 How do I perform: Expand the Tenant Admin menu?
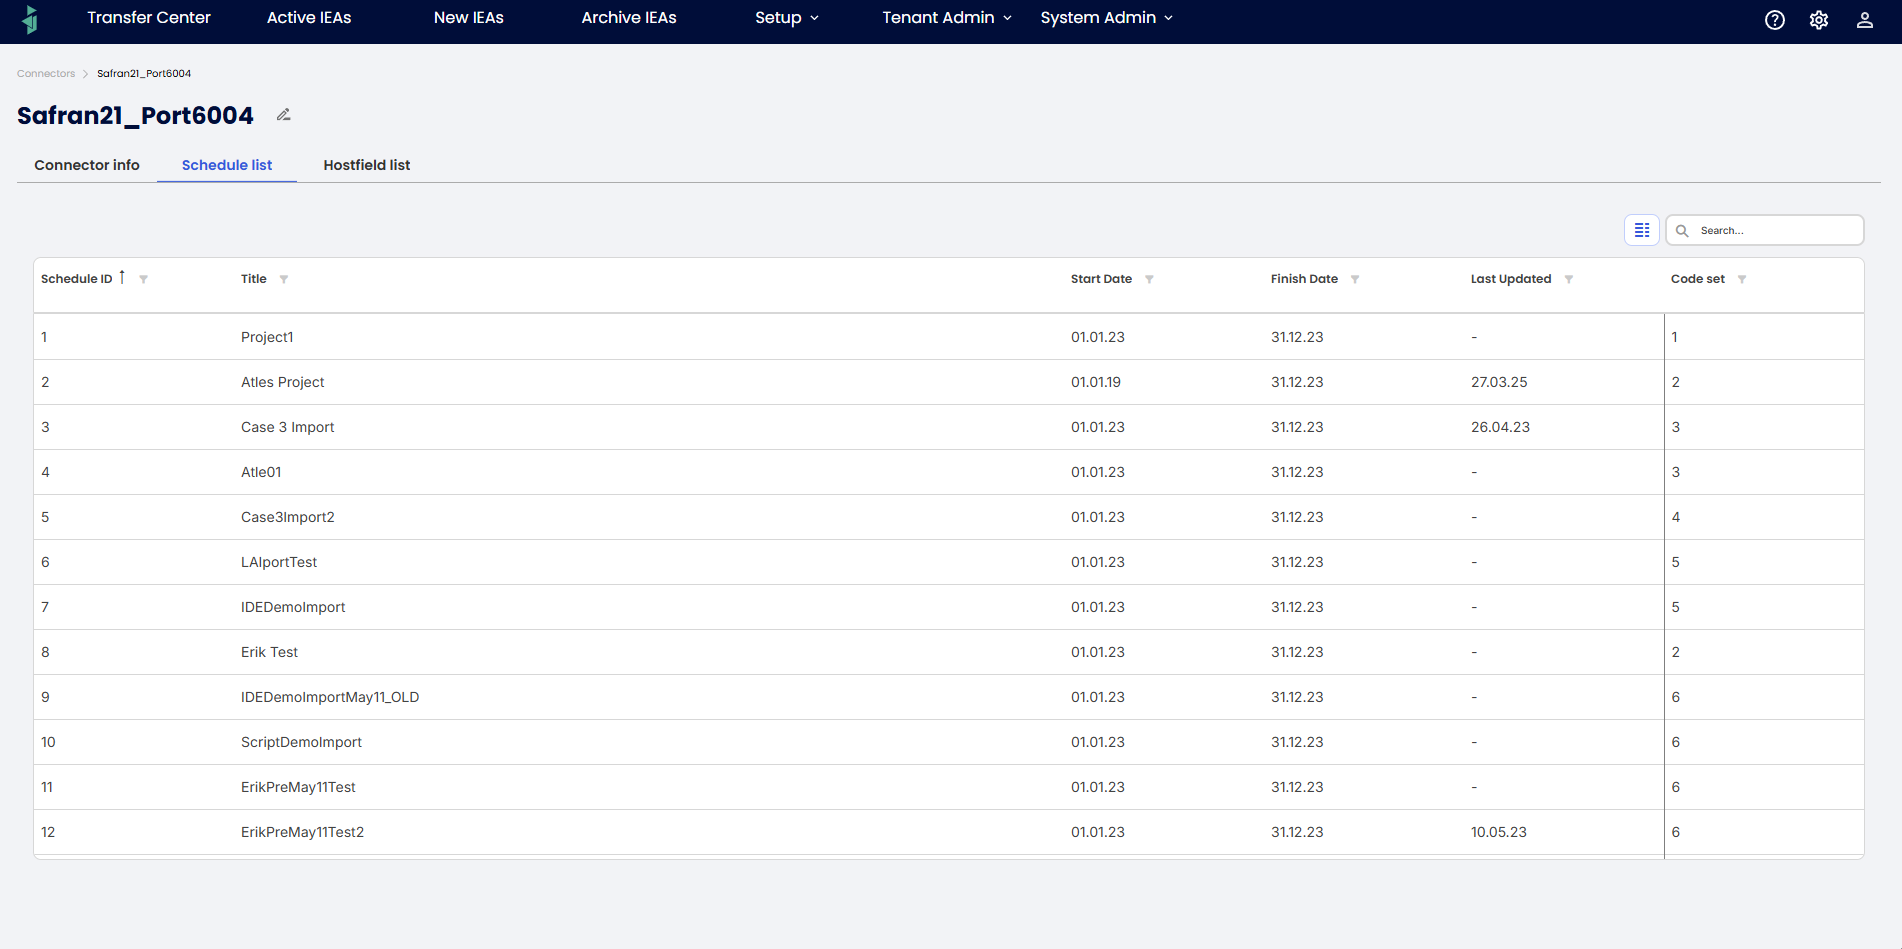947,18
